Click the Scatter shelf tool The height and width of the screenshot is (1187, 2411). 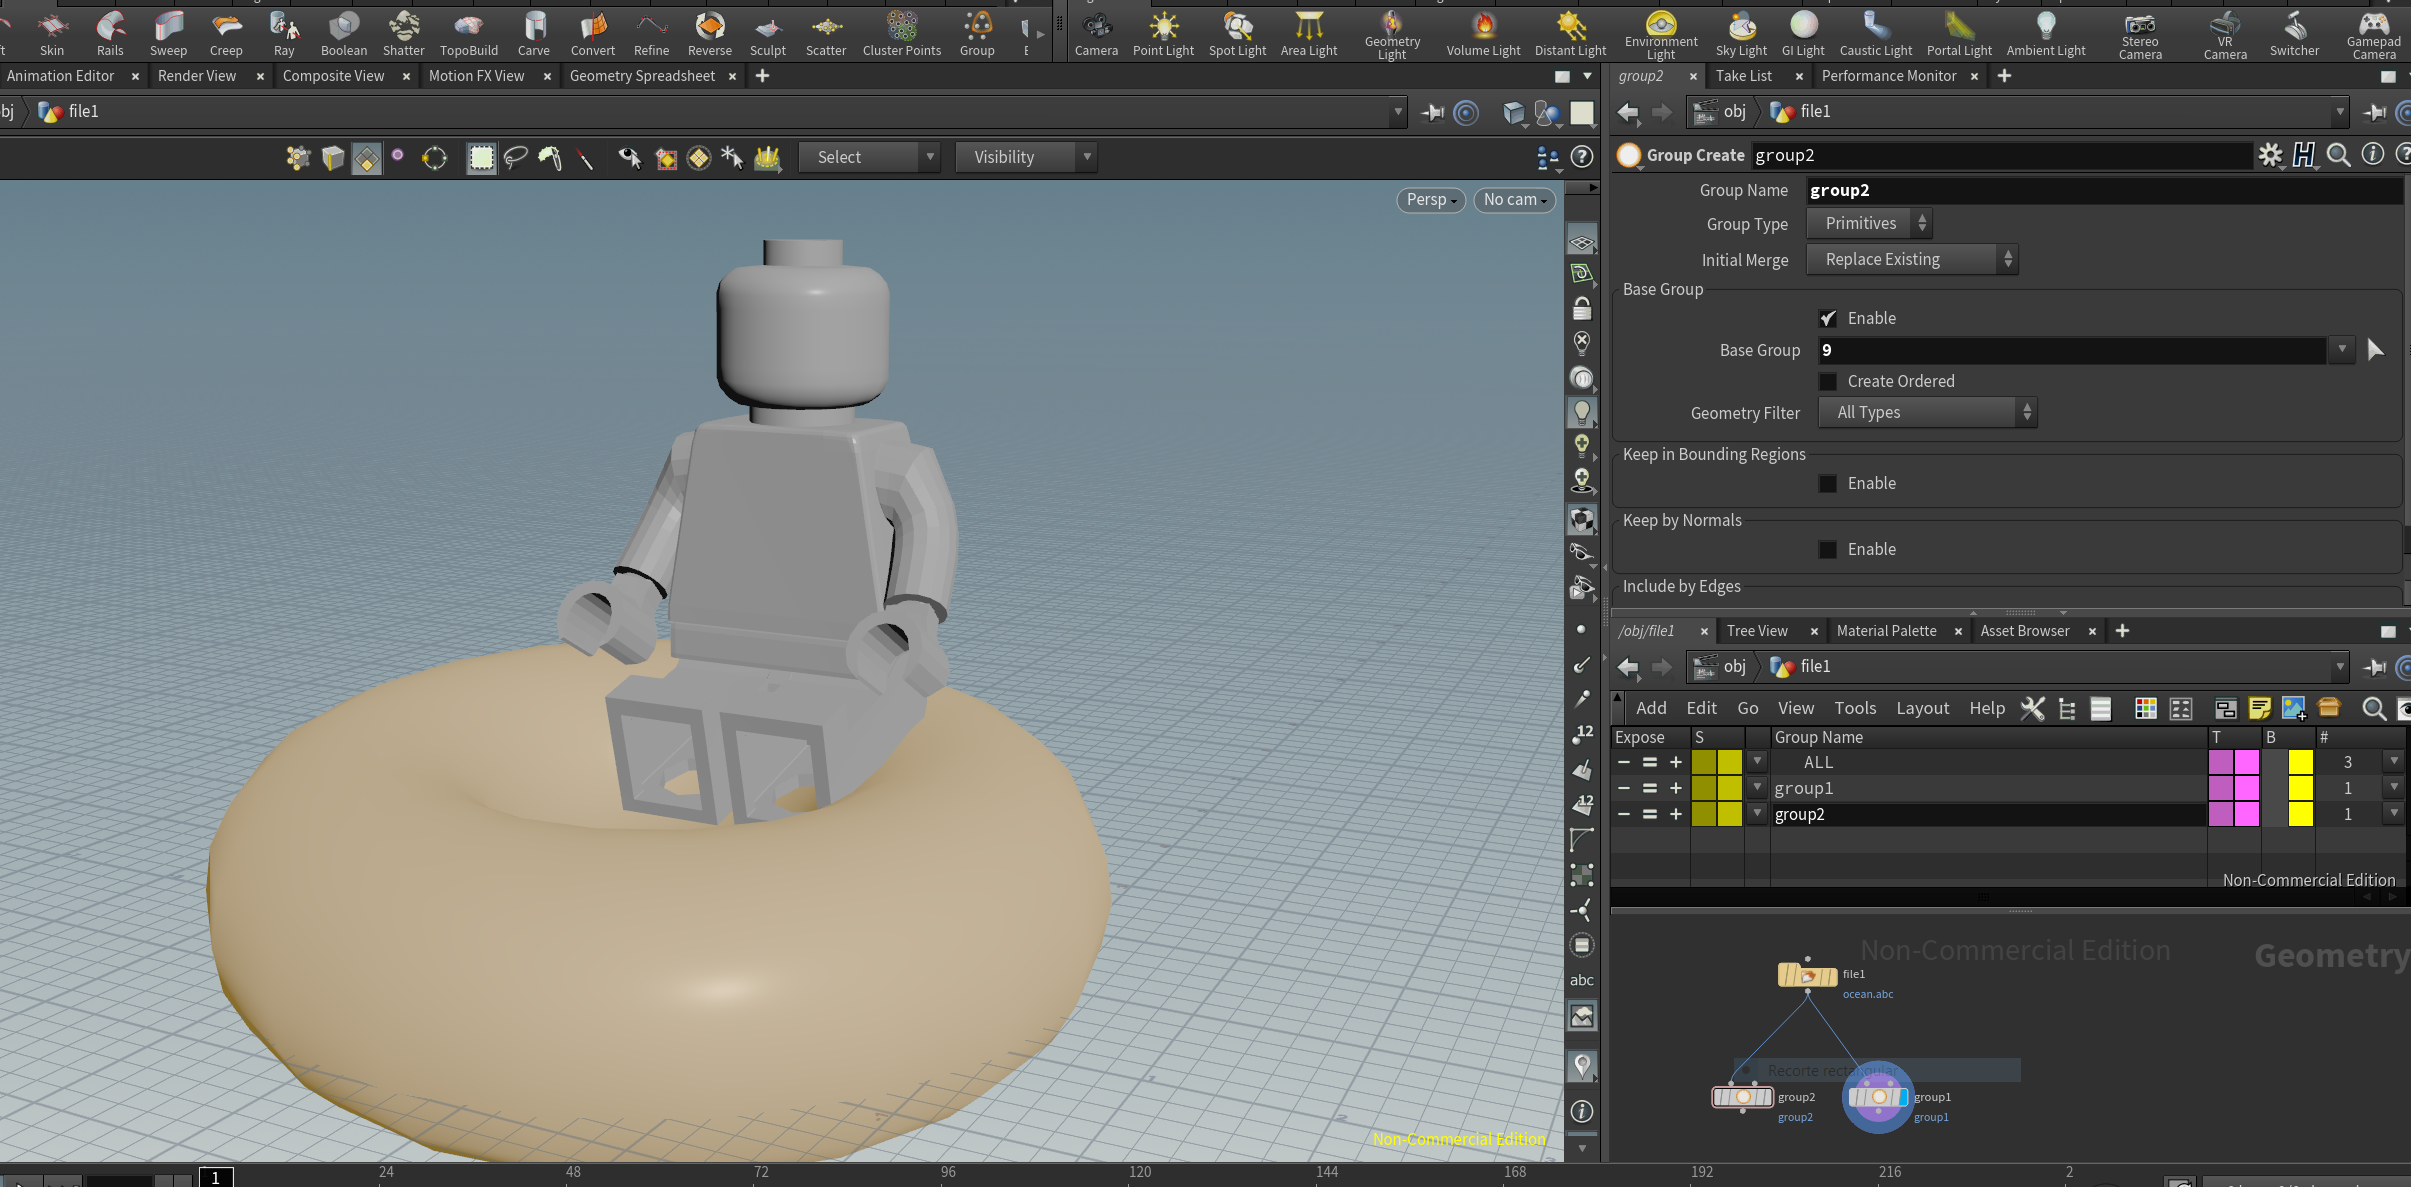(825, 33)
